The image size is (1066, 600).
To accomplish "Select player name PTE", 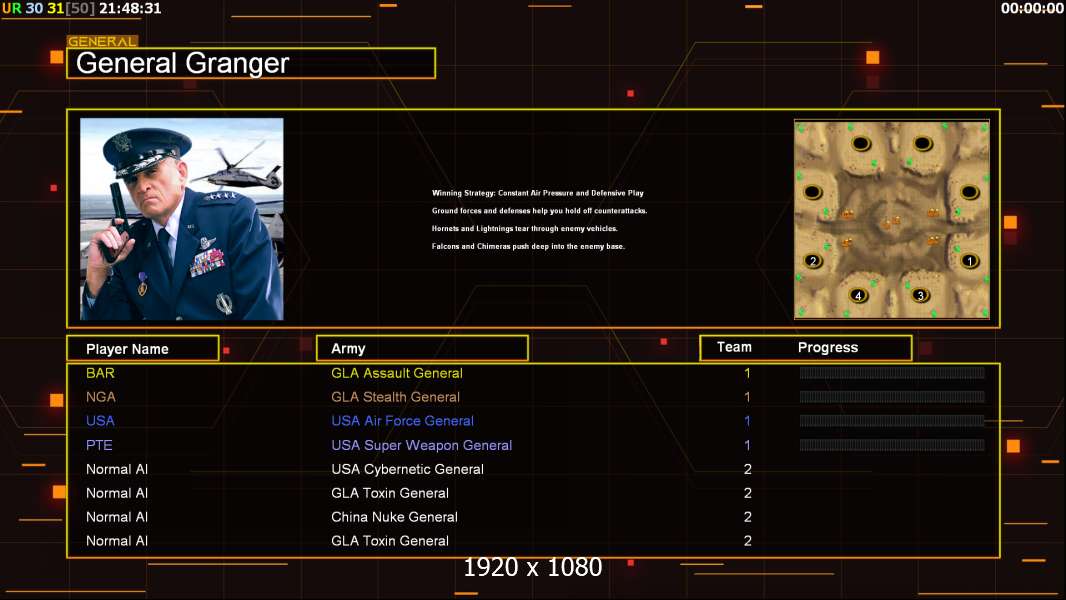I will [99, 445].
